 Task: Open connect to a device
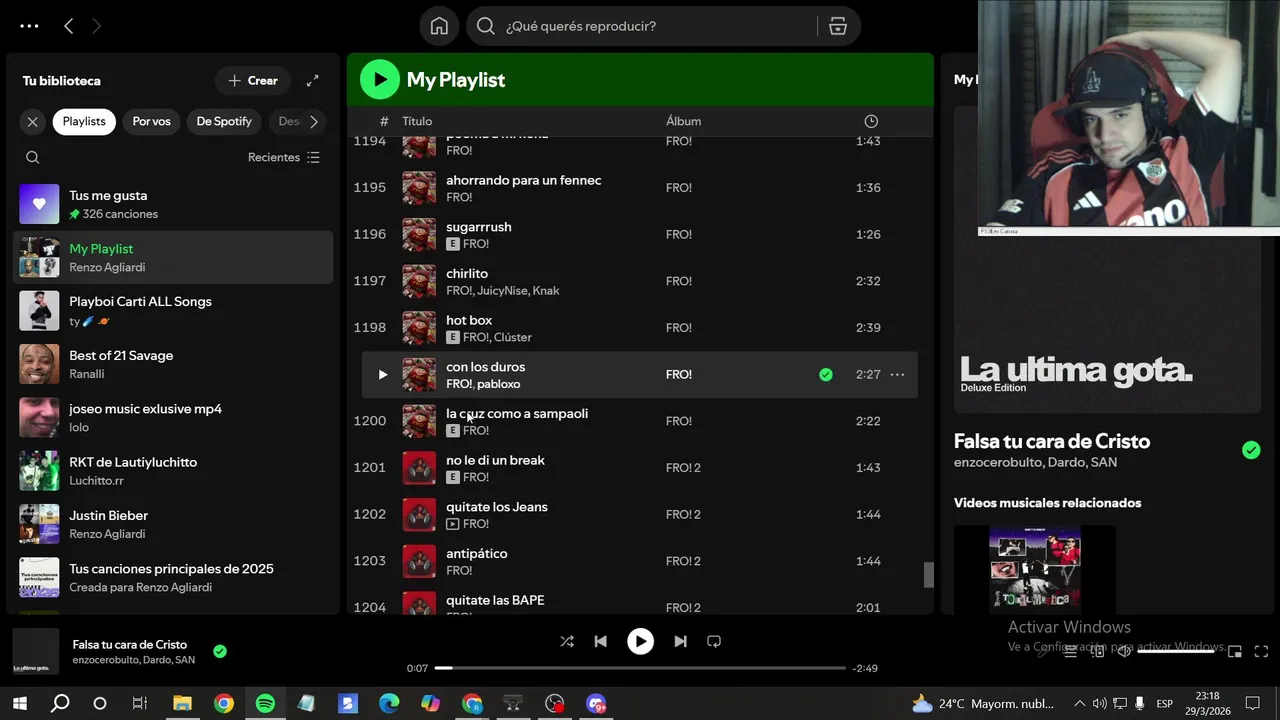coord(1097,651)
